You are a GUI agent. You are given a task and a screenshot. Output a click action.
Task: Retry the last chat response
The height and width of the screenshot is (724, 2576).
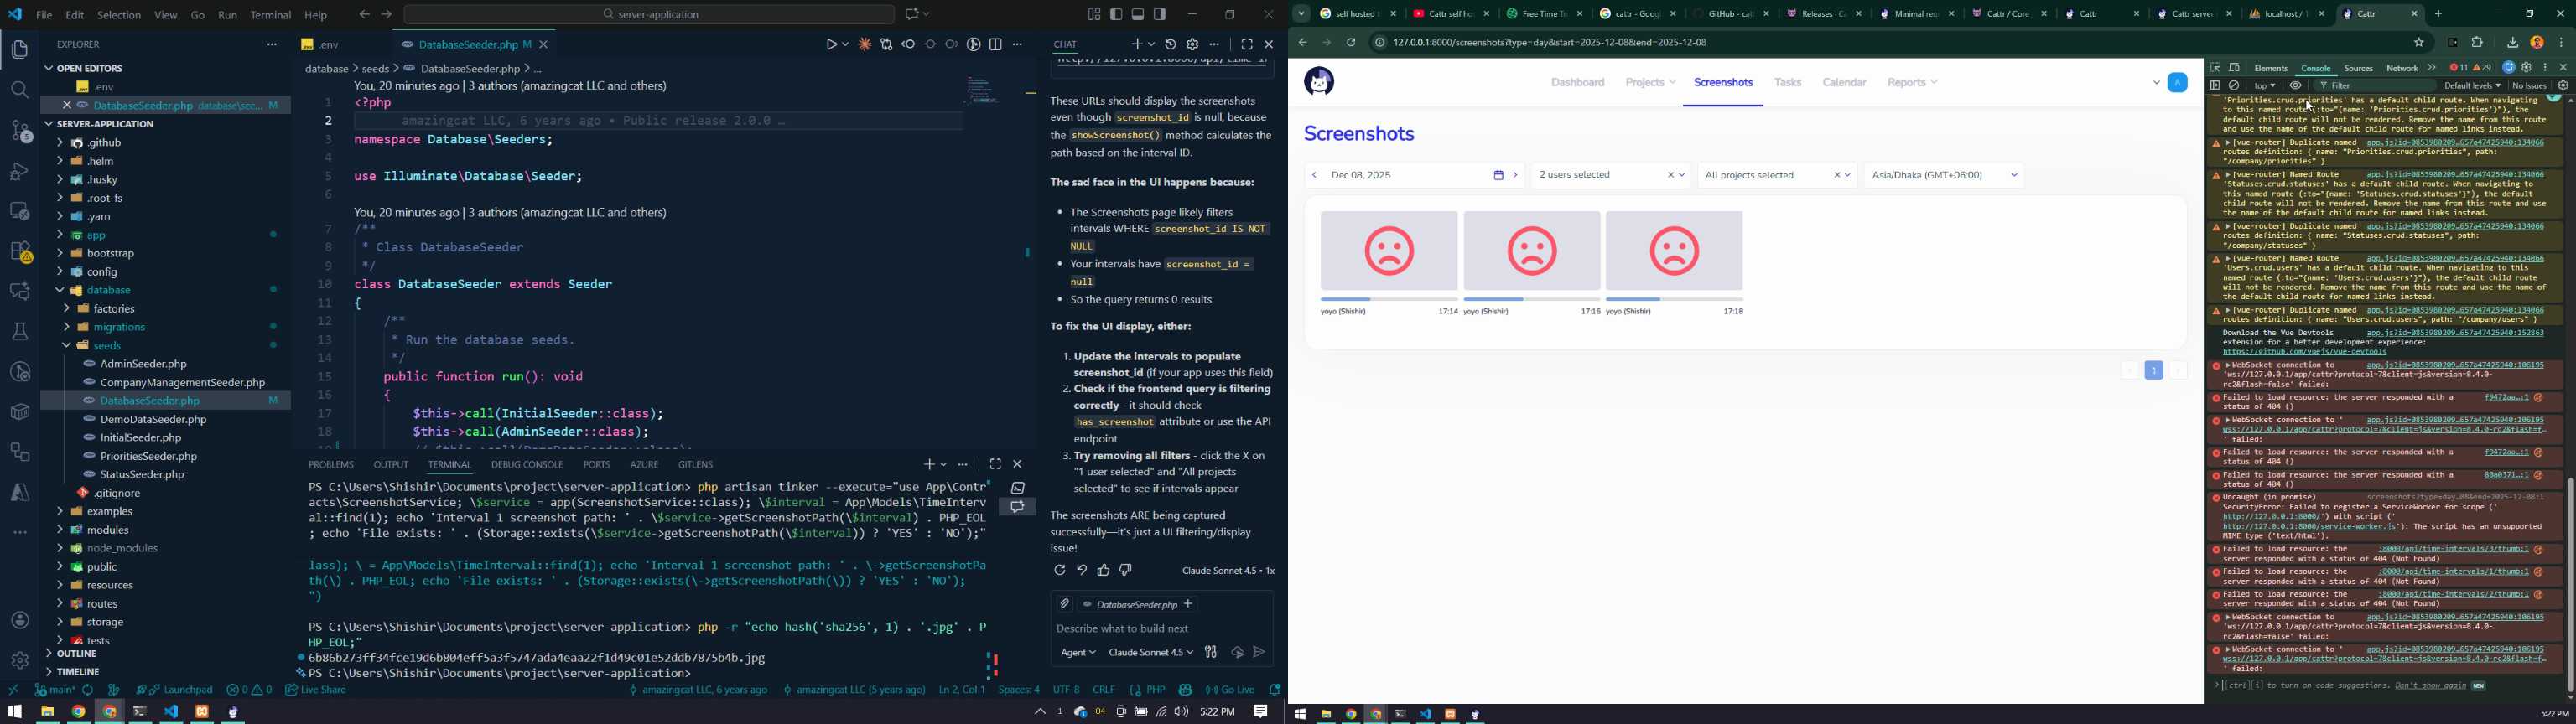1059,570
